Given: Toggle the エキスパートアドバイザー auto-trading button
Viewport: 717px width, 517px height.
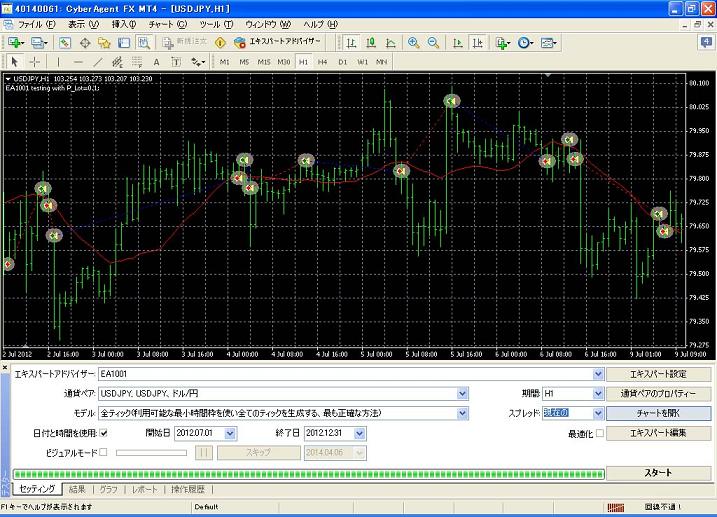Looking at the screenshot, I should coord(277,43).
